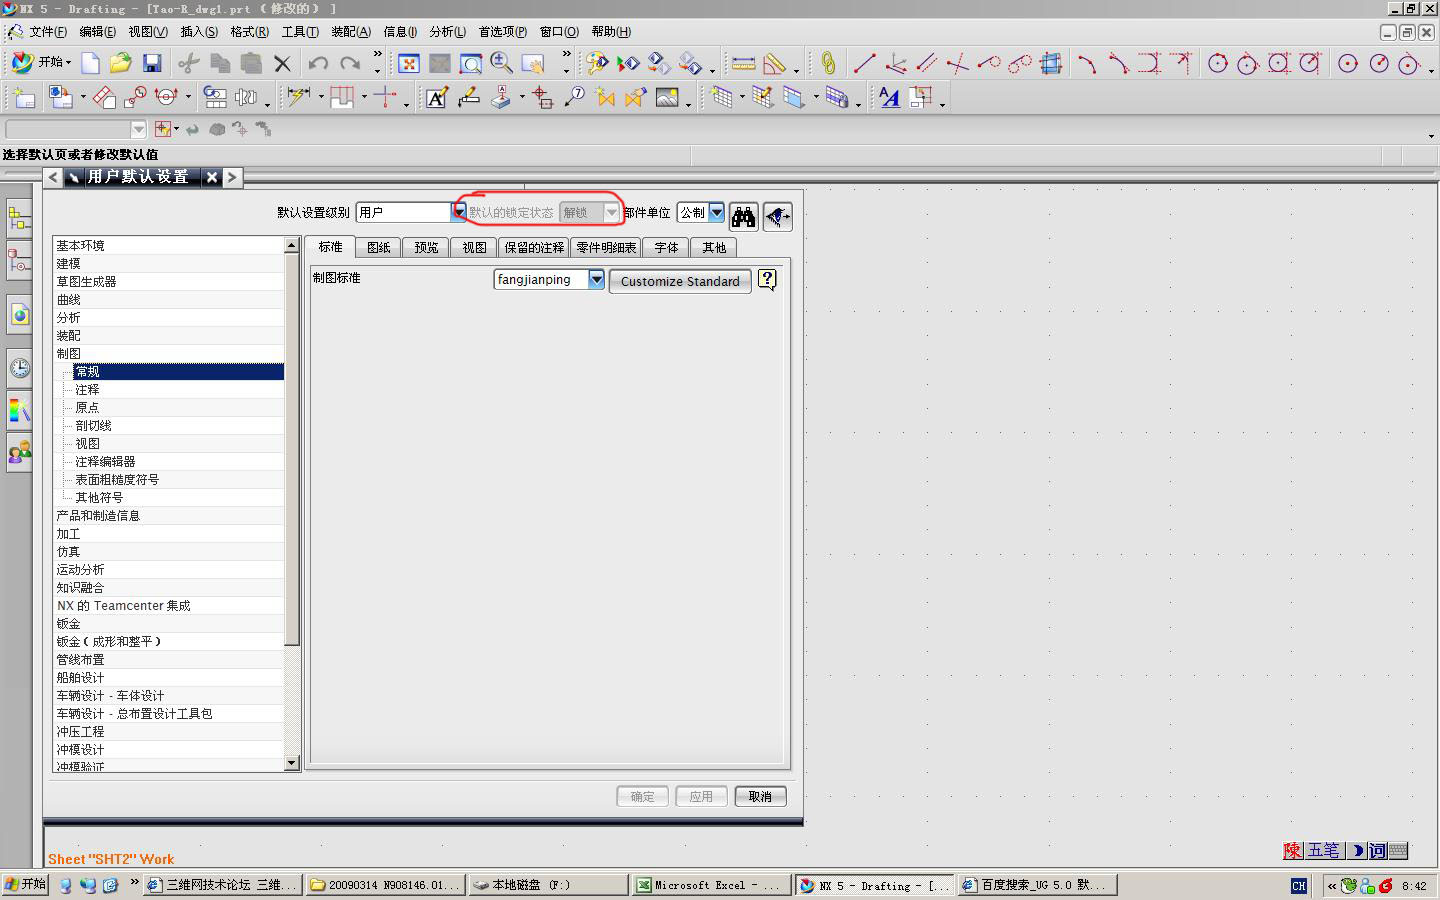The height and width of the screenshot is (900, 1440).
Task: Switch to the 图纸 tab
Action: tap(378, 247)
